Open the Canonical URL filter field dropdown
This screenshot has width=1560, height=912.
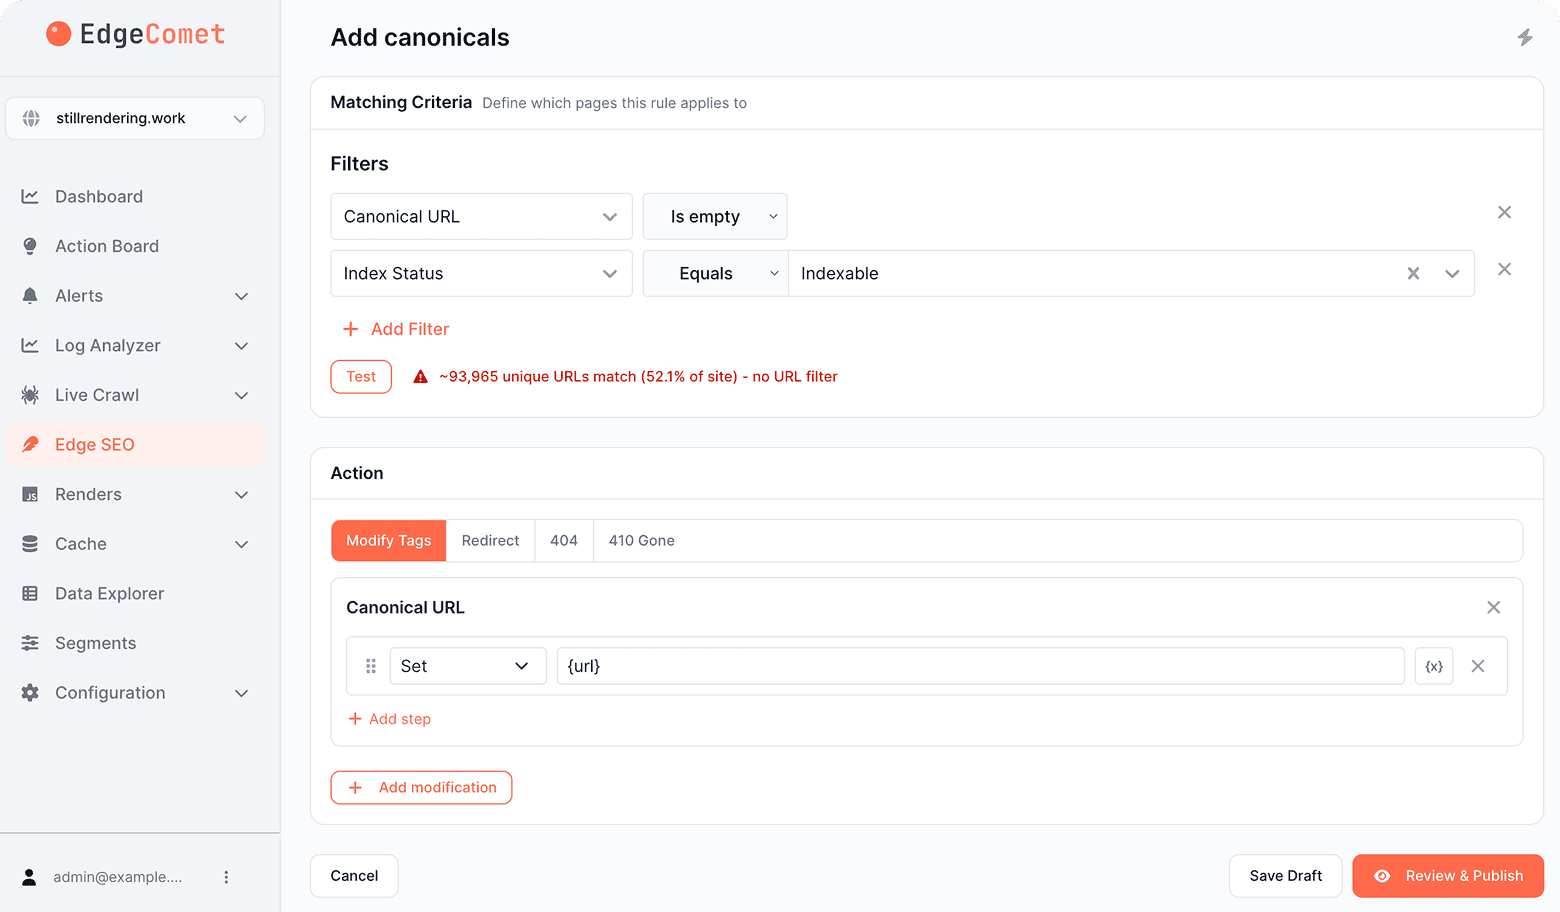[x=481, y=216]
